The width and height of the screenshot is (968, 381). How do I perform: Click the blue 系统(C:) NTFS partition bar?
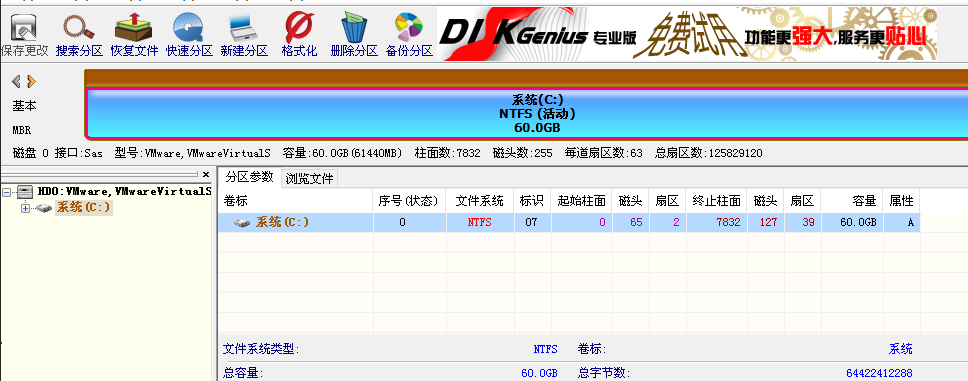point(527,114)
